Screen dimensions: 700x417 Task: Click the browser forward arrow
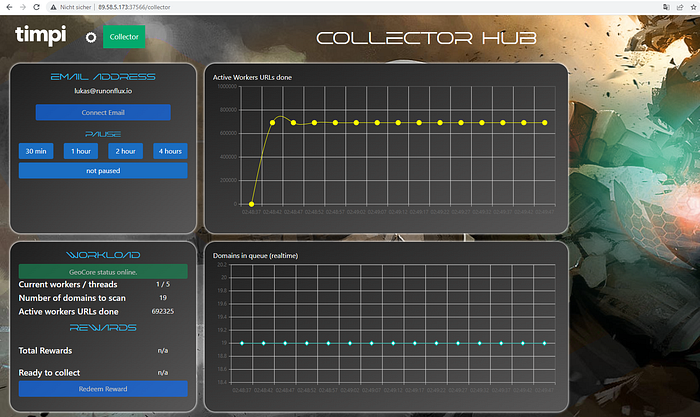click(x=22, y=7)
